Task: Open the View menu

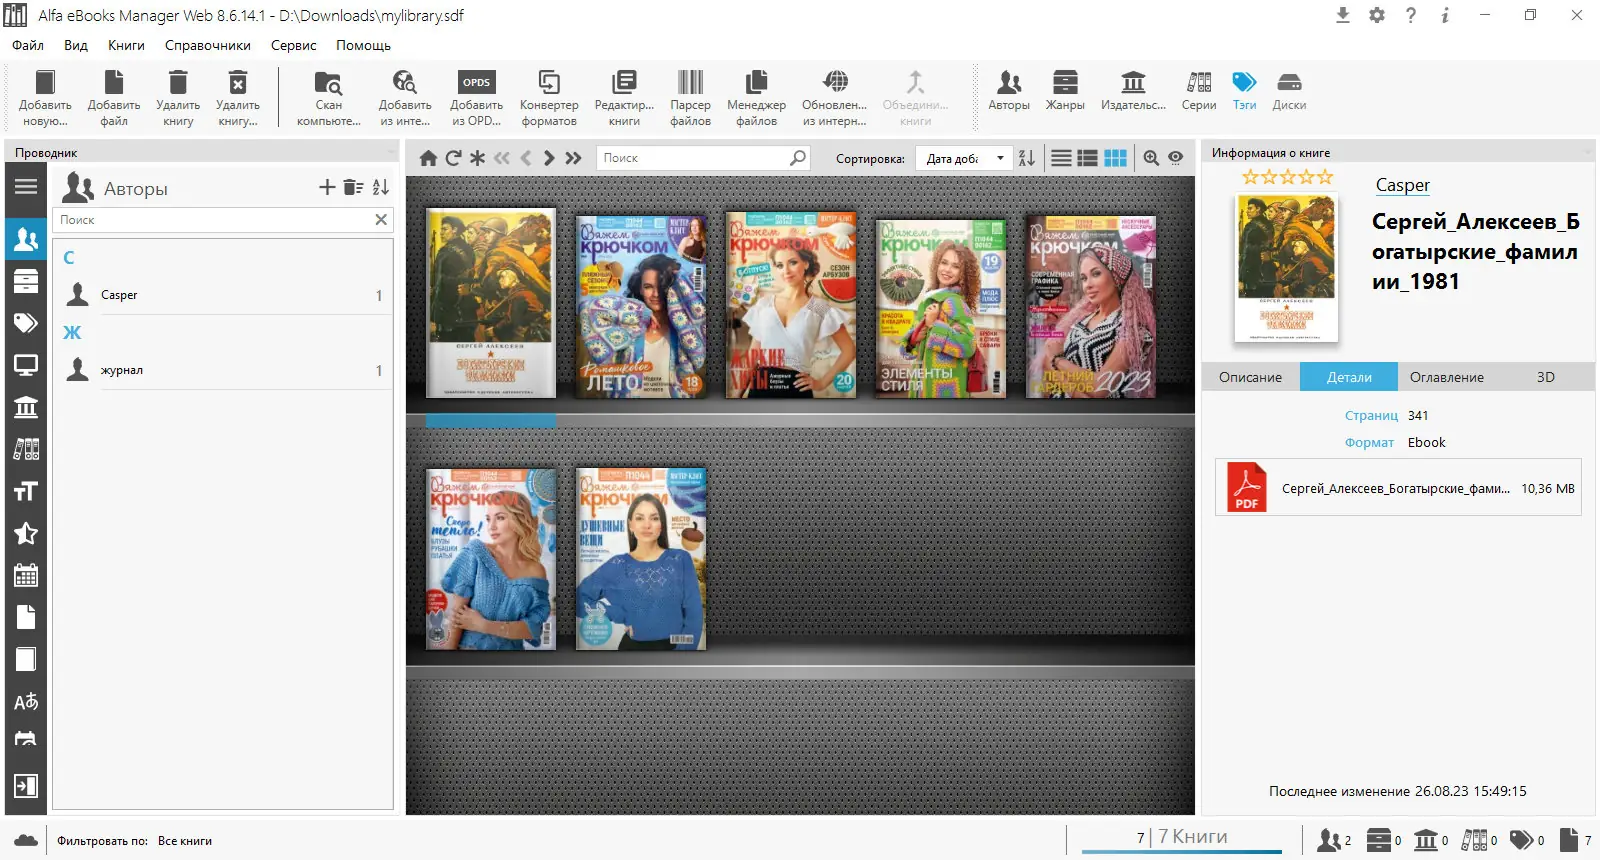Action: 76,45
